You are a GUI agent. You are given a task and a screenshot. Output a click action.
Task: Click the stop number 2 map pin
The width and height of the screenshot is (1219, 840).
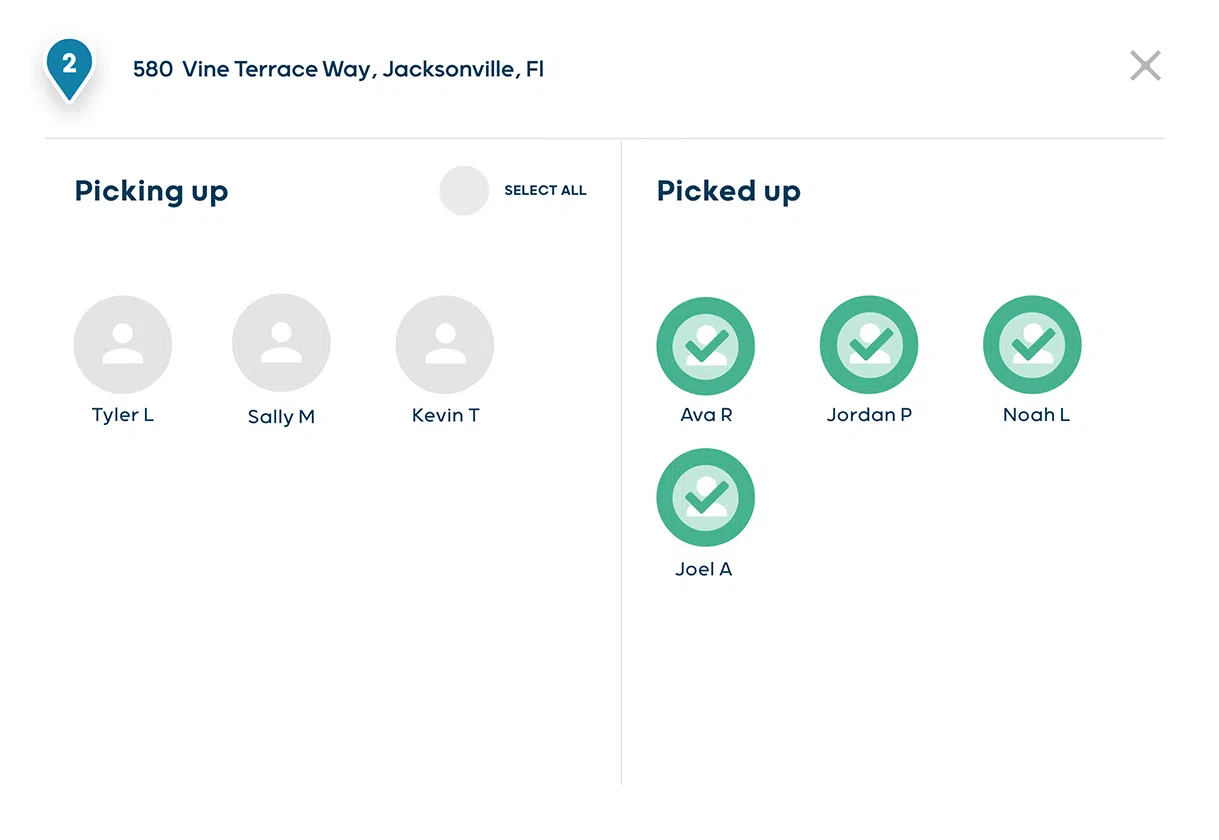69,69
